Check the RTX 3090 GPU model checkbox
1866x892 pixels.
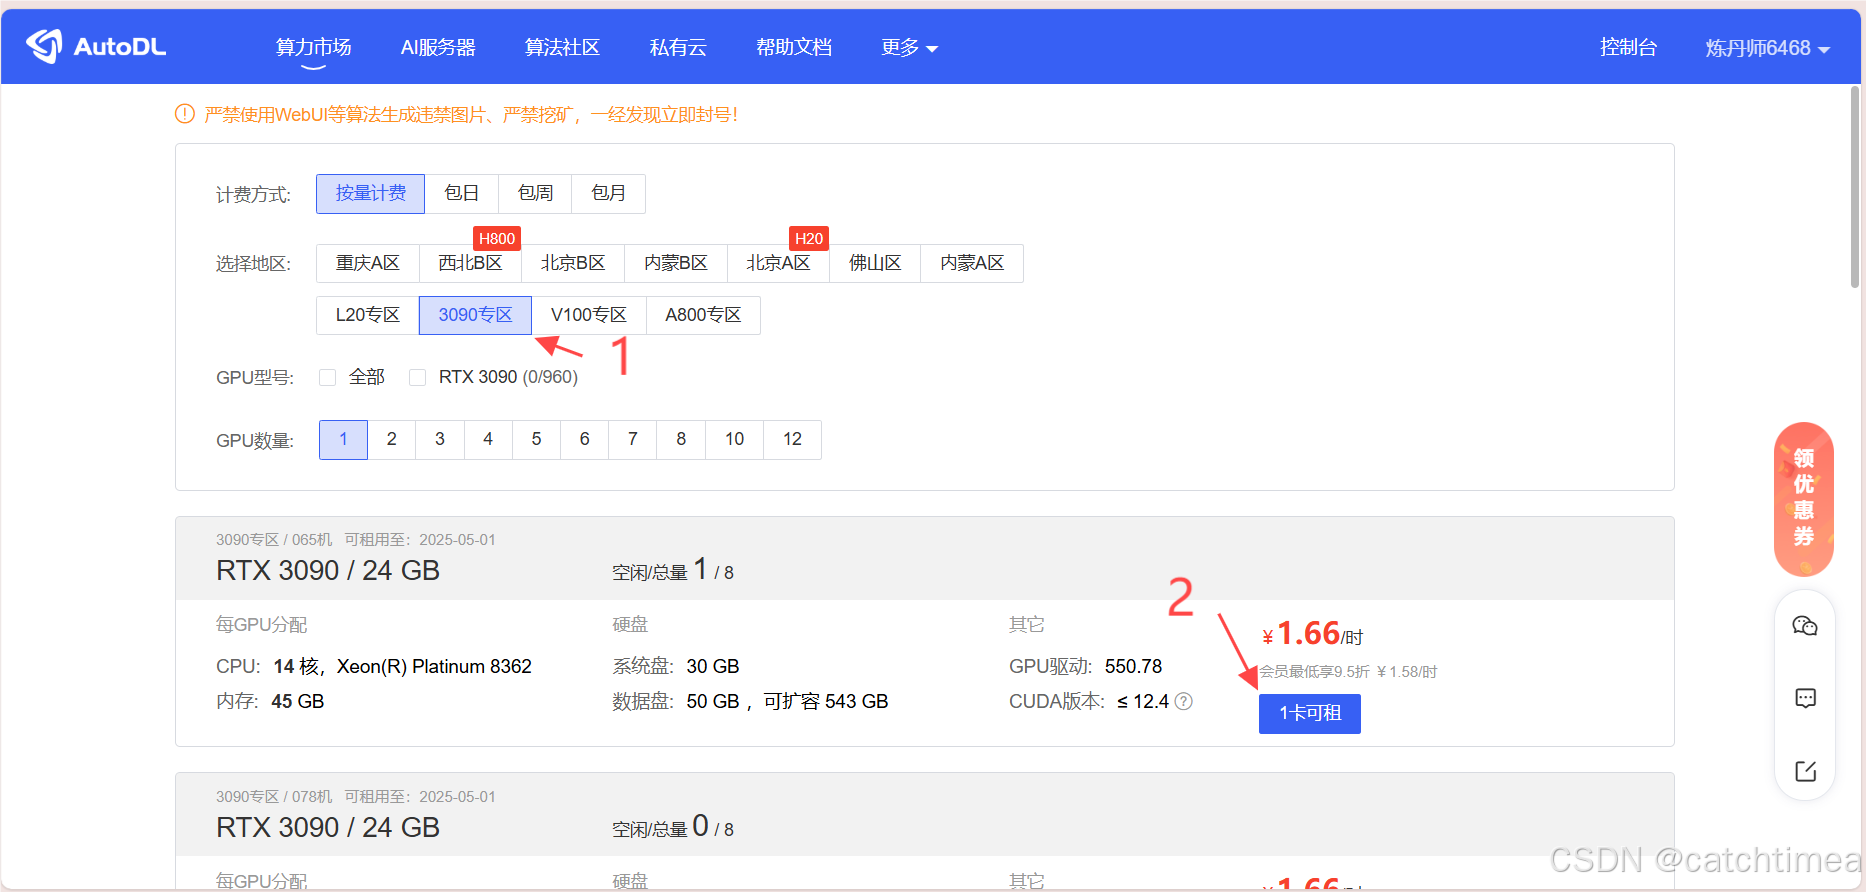tap(418, 377)
